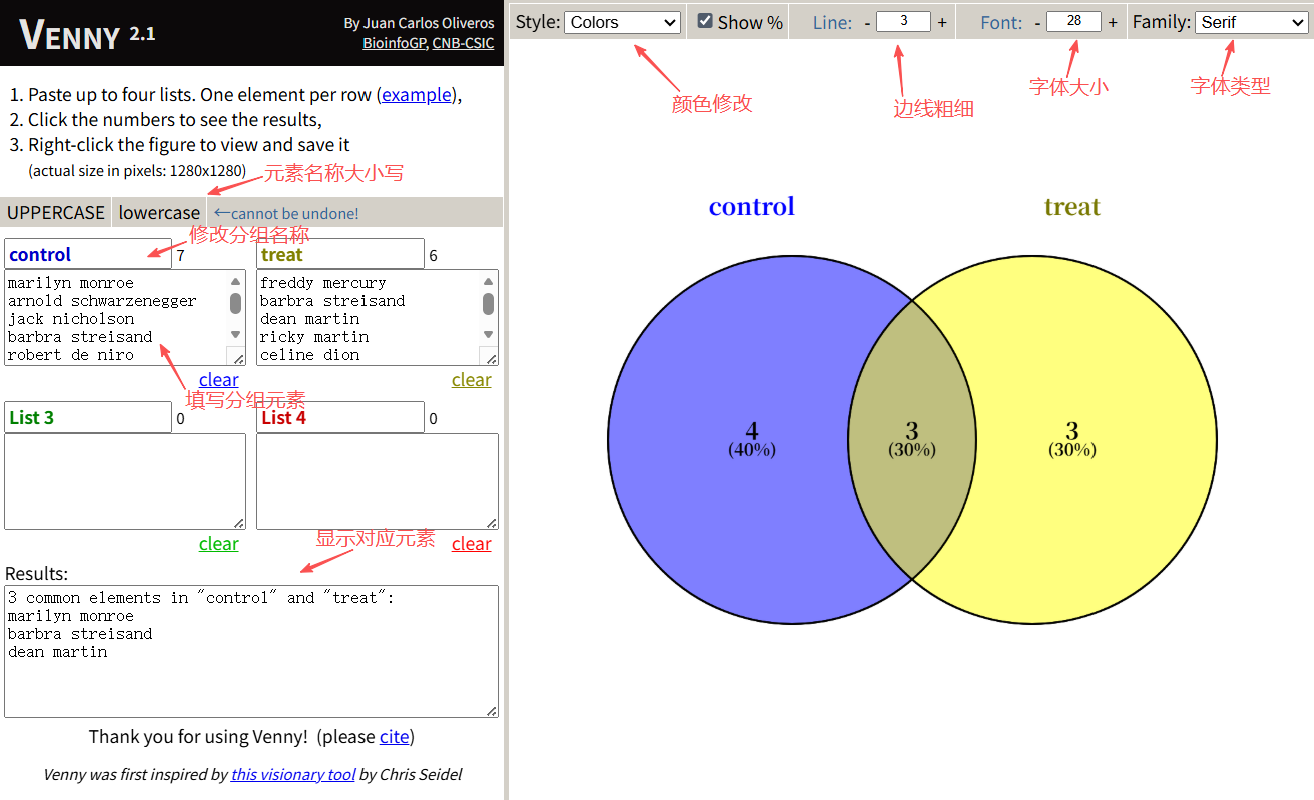Clear the treat list

(x=471, y=380)
